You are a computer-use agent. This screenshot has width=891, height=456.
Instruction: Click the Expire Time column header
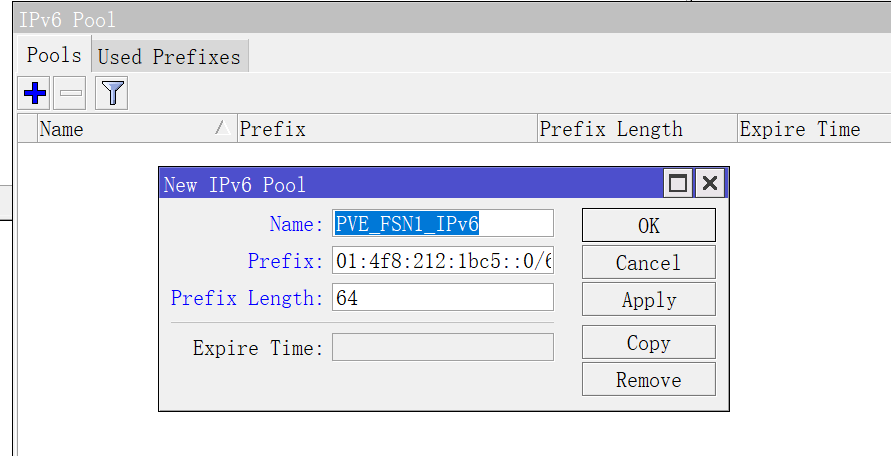[x=810, y=129]
